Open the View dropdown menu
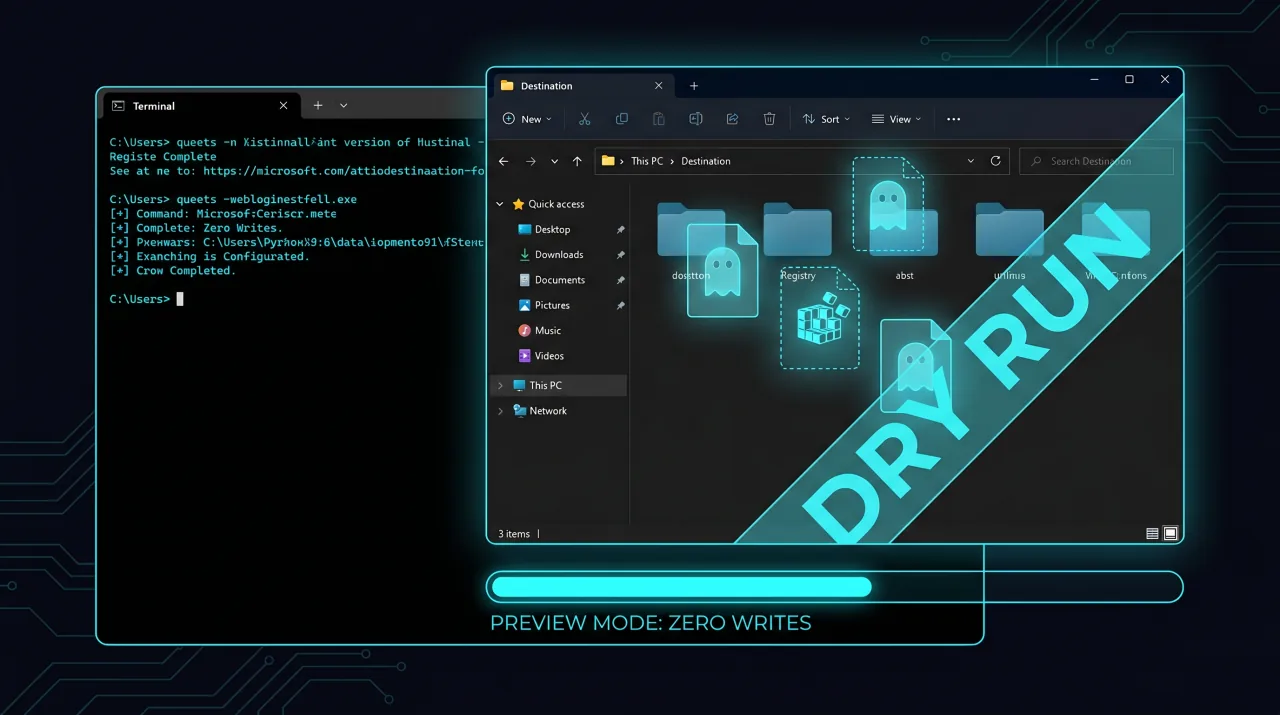 pyautogui.click(x=896, y=119)
